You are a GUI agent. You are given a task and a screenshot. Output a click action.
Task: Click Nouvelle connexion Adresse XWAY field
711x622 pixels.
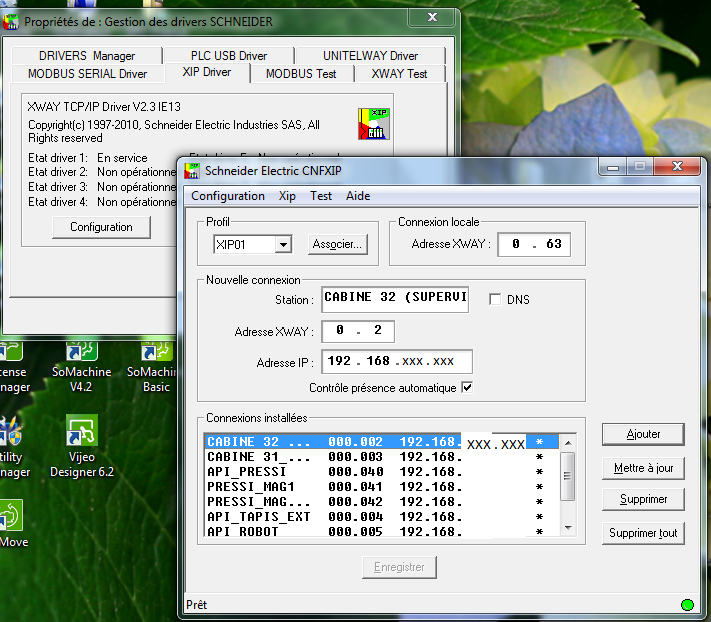pyautogui.click(x=358, y=331)
